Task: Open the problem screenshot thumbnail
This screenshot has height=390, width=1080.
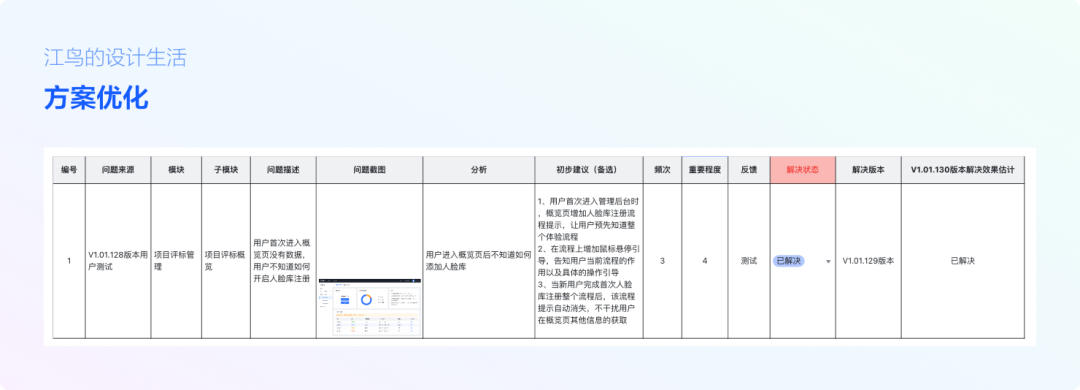Action: 370,307
